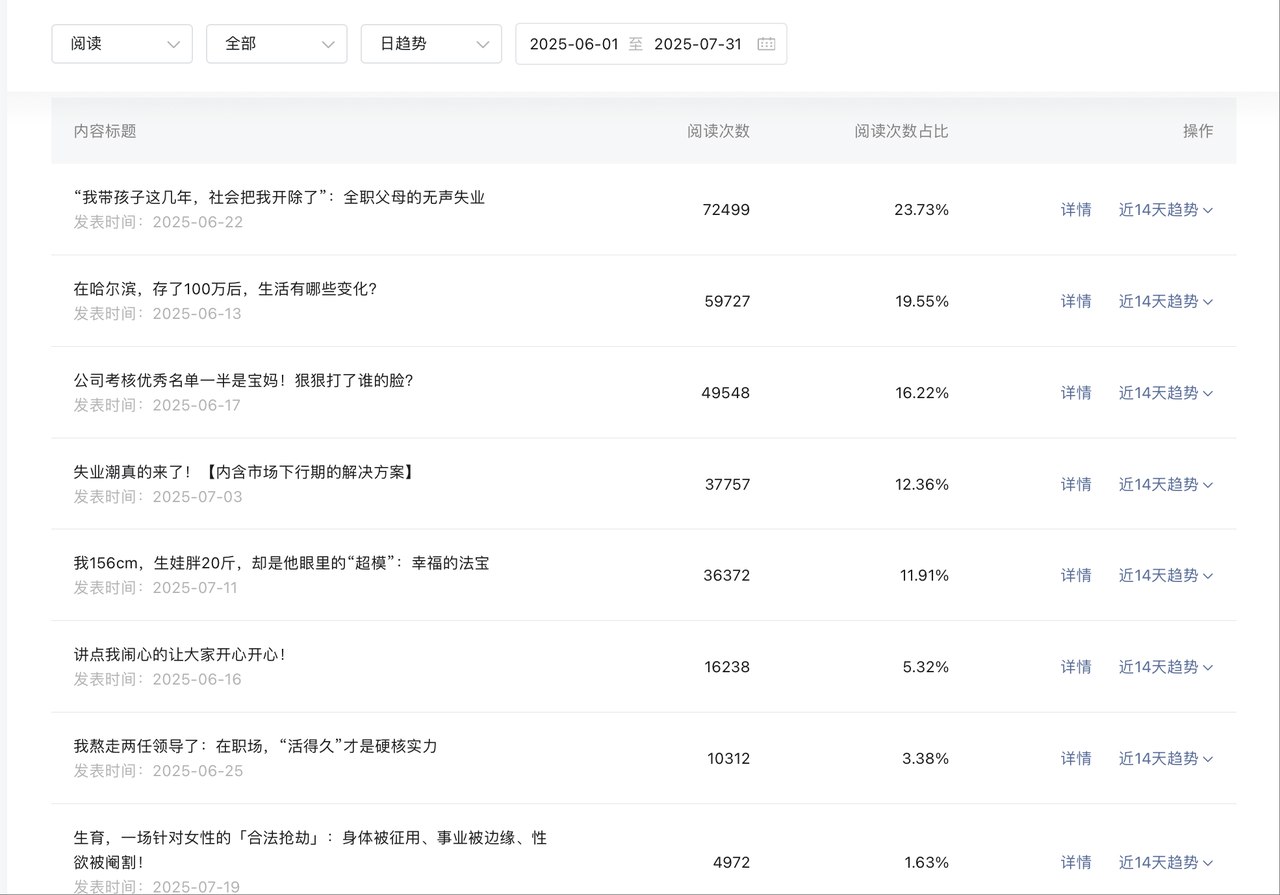Viewport: 1280px width, 895px height.
Task: Click the 操作 column header
Action: point(1198,131)
